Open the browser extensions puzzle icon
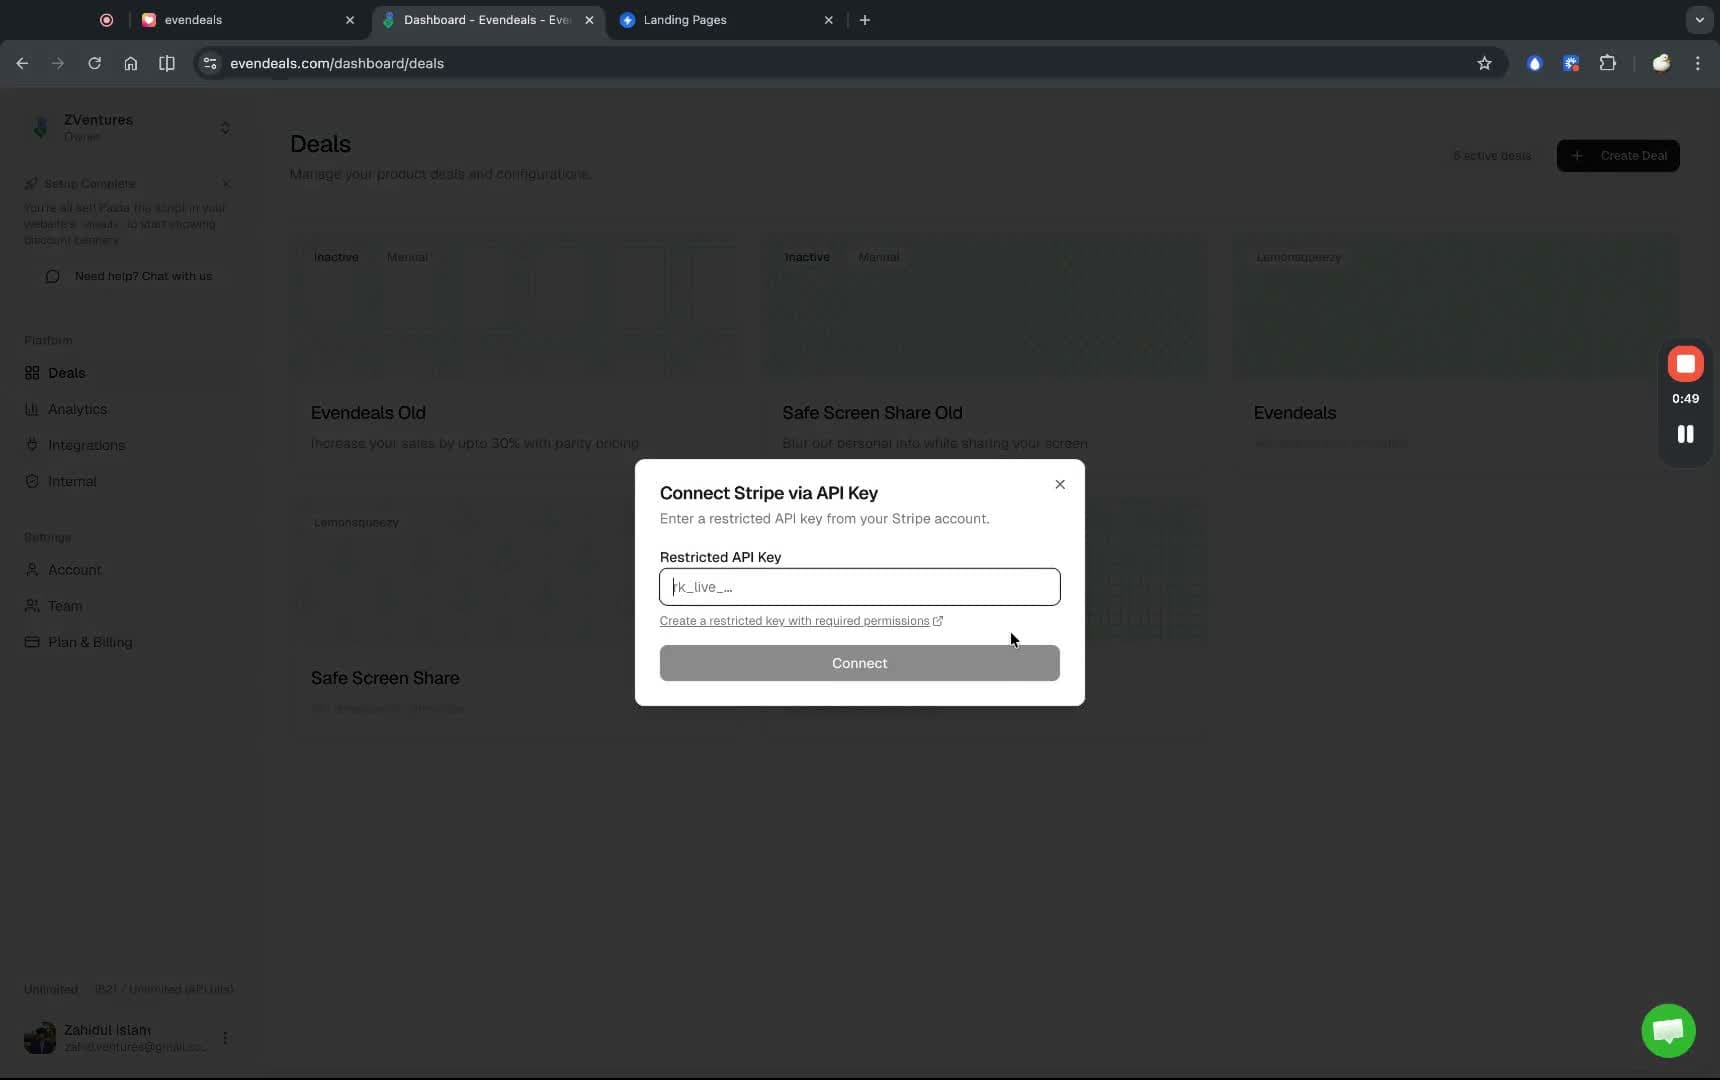The width and height of the screenshot is (1720, 1080). (1607, 63)
